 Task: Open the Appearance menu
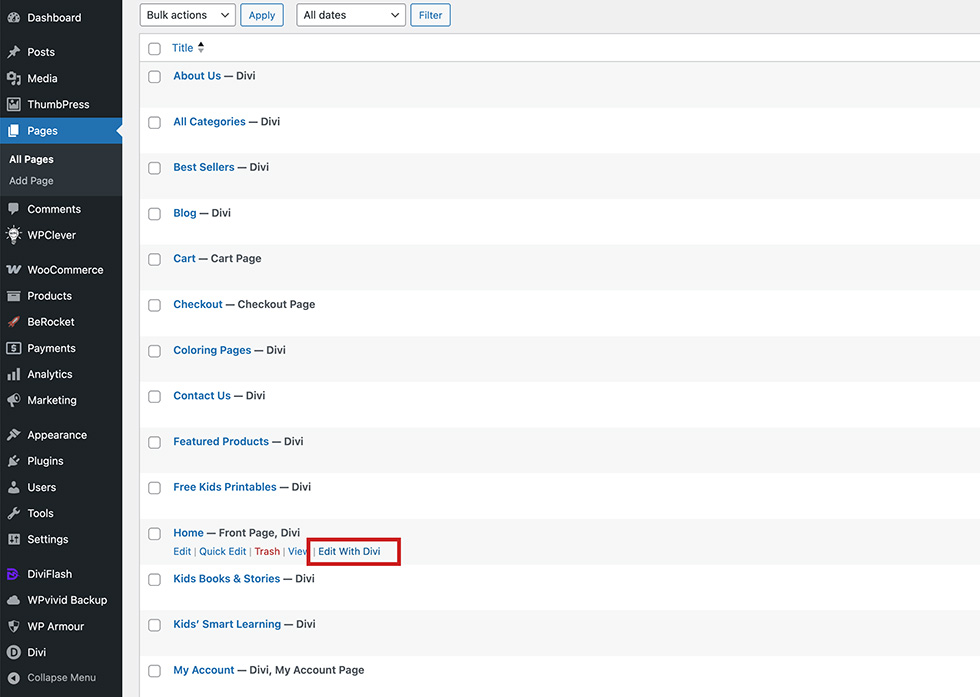pyautogui.click(x=57, y=435)
